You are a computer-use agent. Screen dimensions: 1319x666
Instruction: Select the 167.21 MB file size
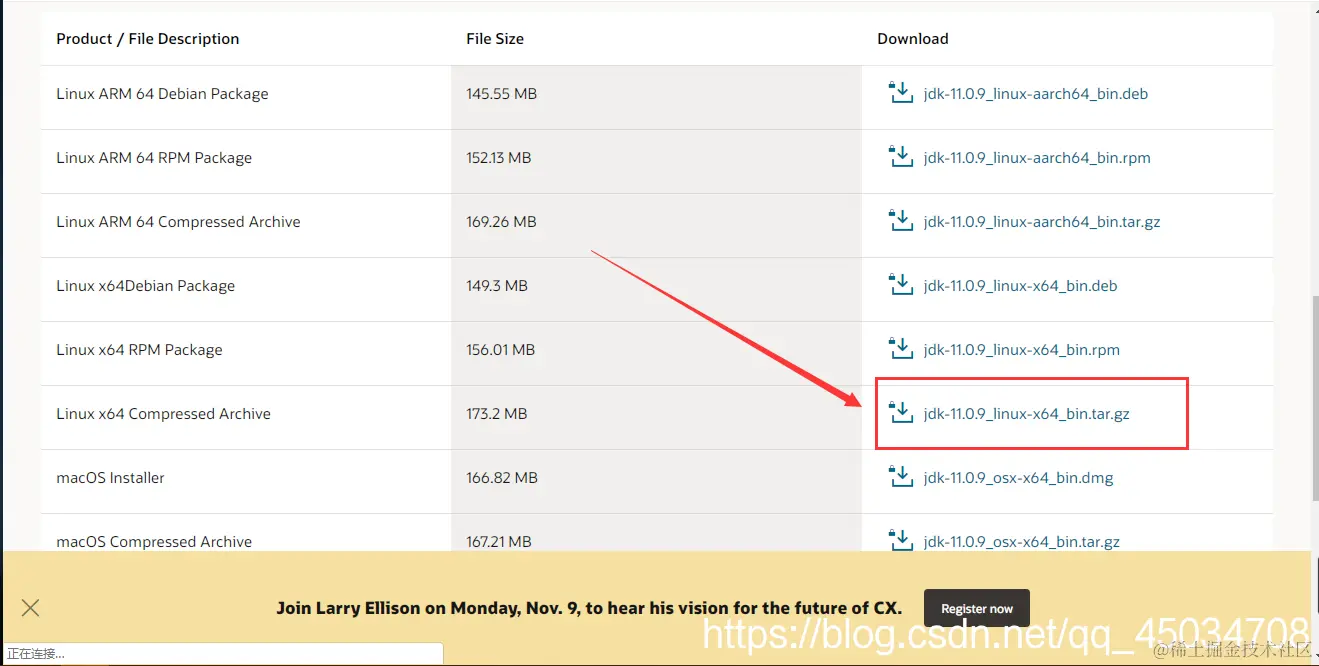click(499, 542)
